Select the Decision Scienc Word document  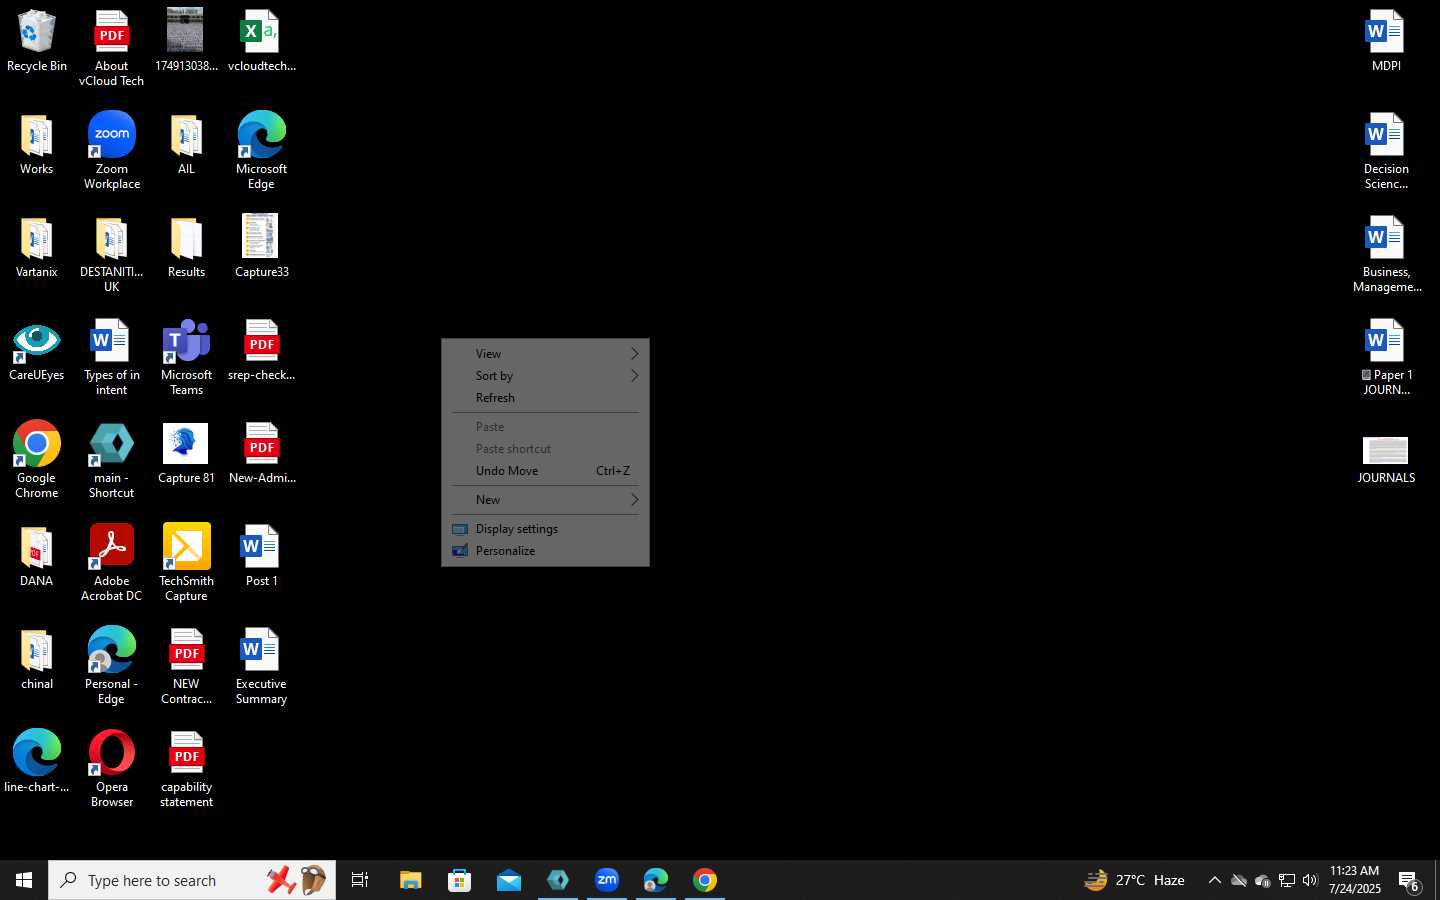1387,151
